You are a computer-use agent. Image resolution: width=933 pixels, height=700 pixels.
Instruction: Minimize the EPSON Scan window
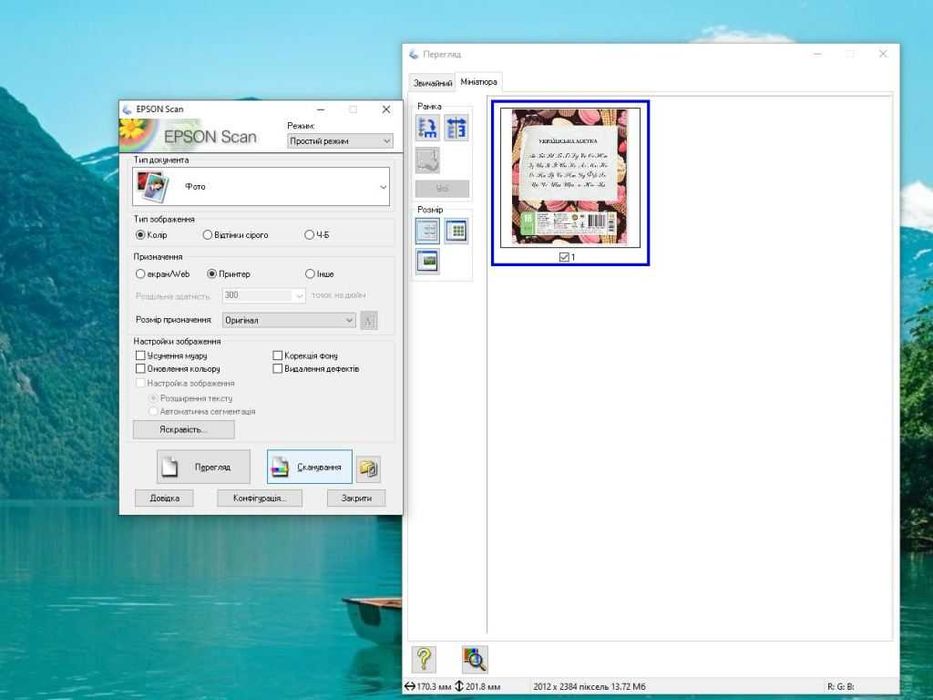coord(321,110)
